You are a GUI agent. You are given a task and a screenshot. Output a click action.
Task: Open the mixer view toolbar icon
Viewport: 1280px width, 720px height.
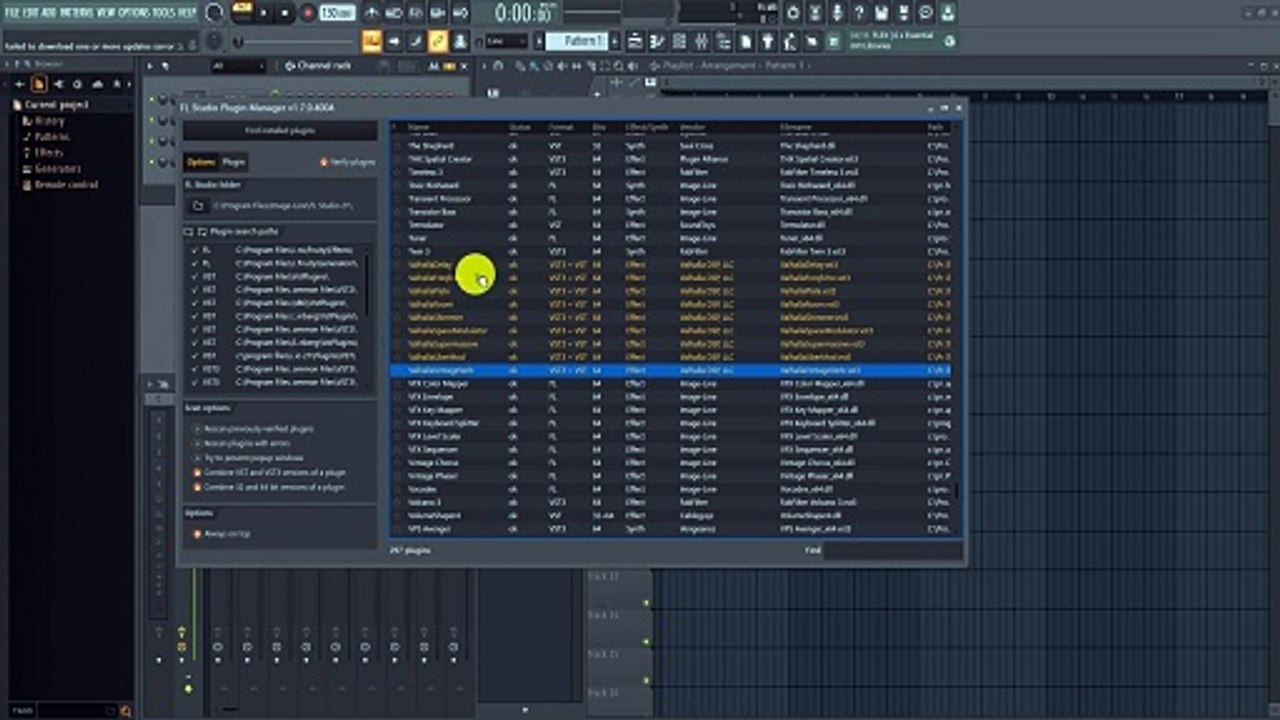click(x=701, y=41)
